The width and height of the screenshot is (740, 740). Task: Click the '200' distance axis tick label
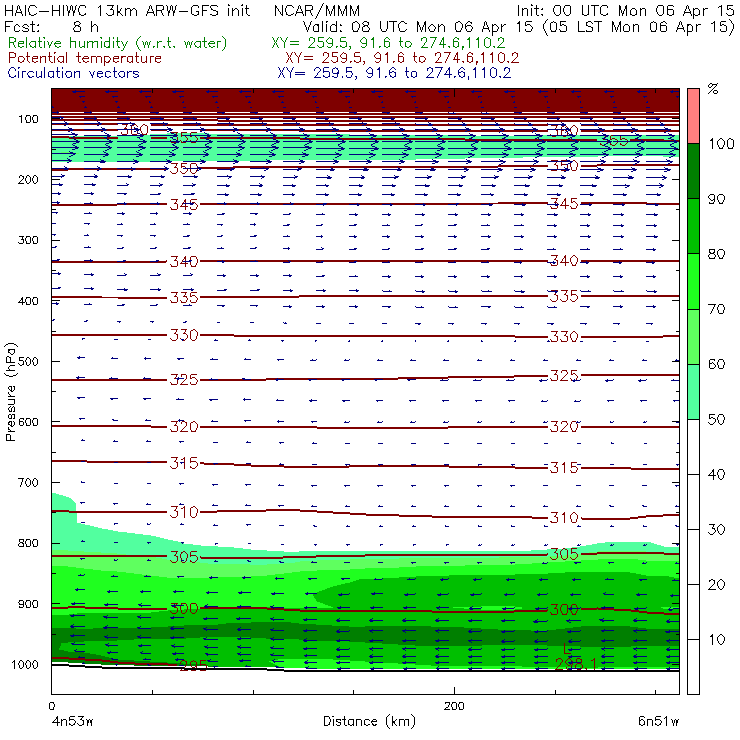pos(454,706)
